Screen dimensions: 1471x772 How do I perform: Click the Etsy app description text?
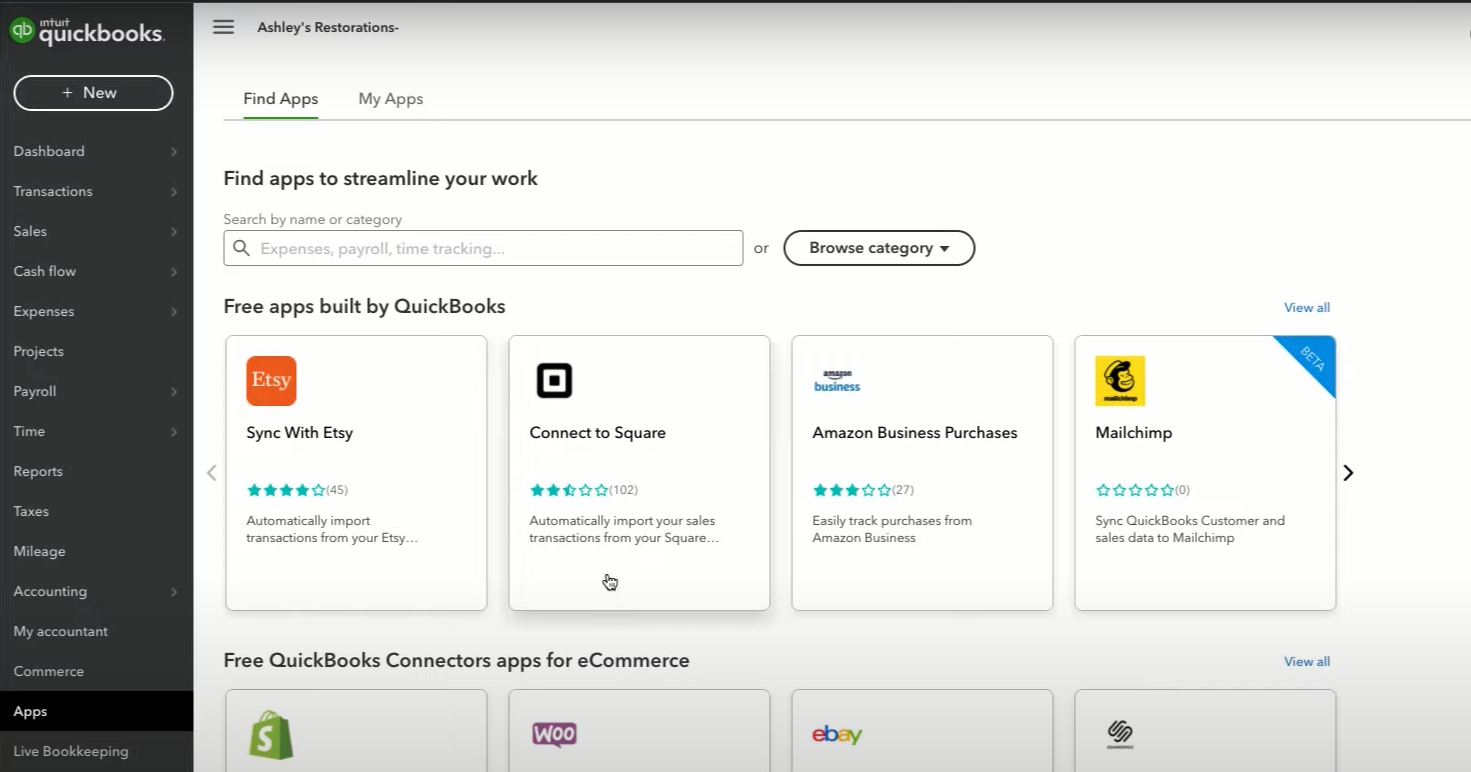coord(332,529)
